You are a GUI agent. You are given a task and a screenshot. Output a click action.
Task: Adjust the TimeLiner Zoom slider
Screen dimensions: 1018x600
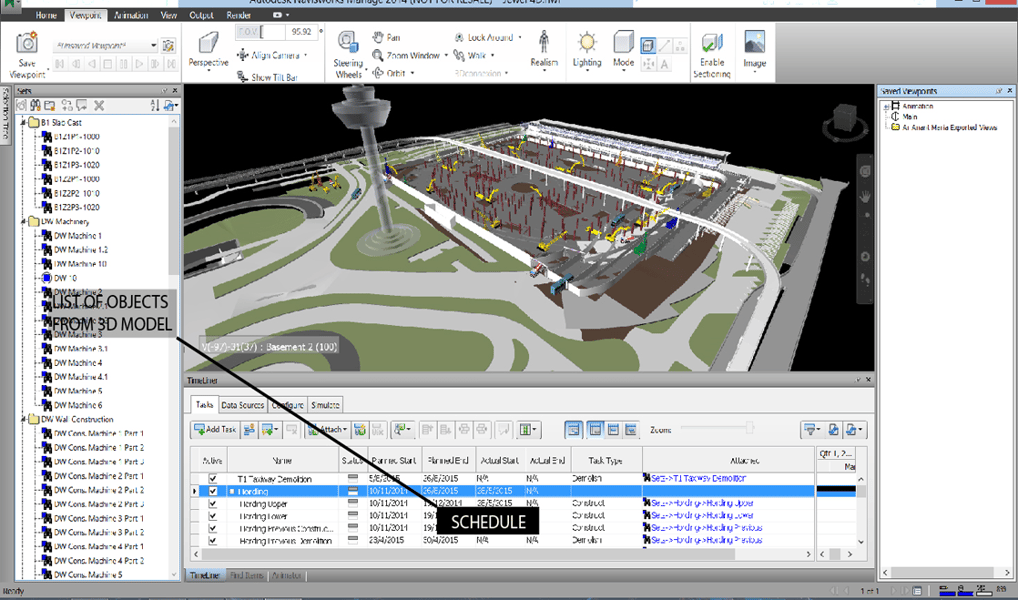[749, 428]
